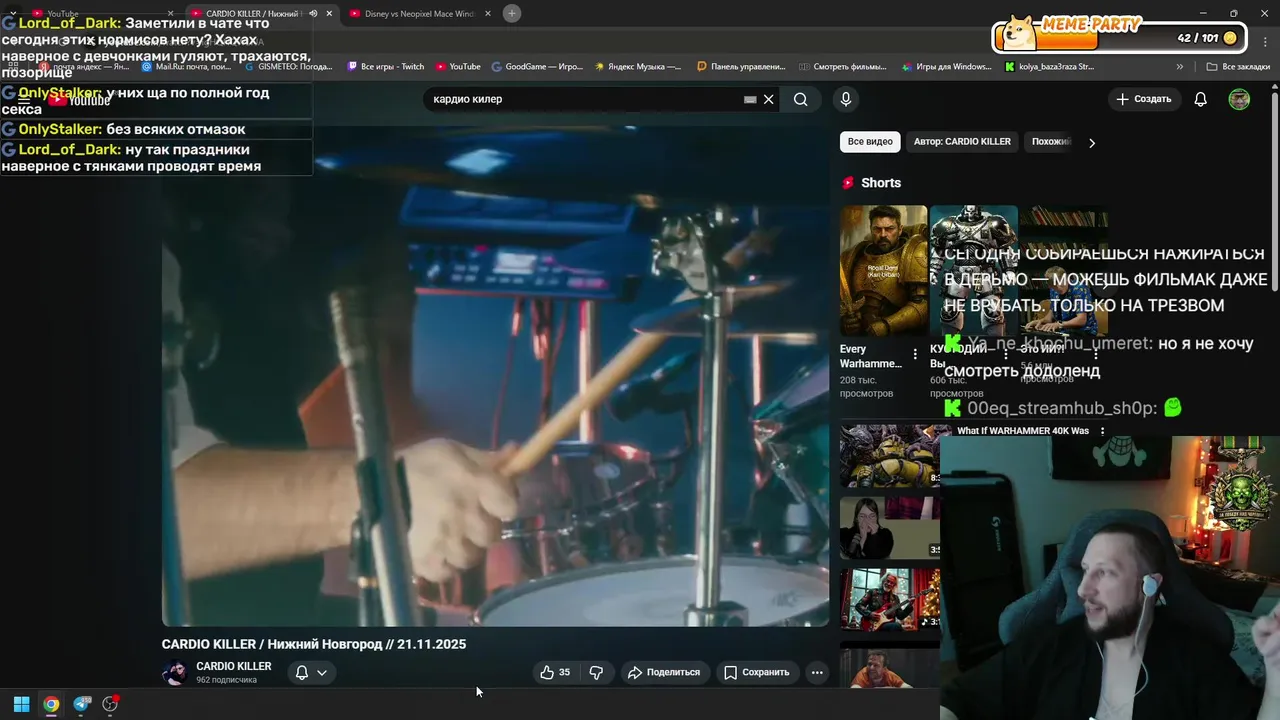
Task: Open the YouTube bookmark in bookmarks bar
Action: coord(458,67)
